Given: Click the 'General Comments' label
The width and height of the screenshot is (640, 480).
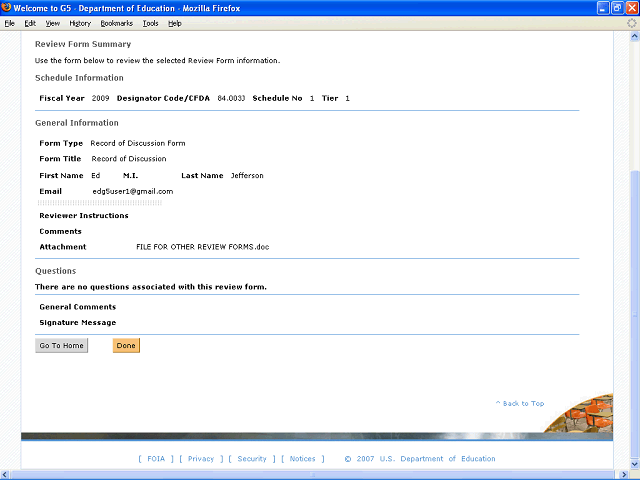Looking at the screenshot, I should [x=78, y=307].
